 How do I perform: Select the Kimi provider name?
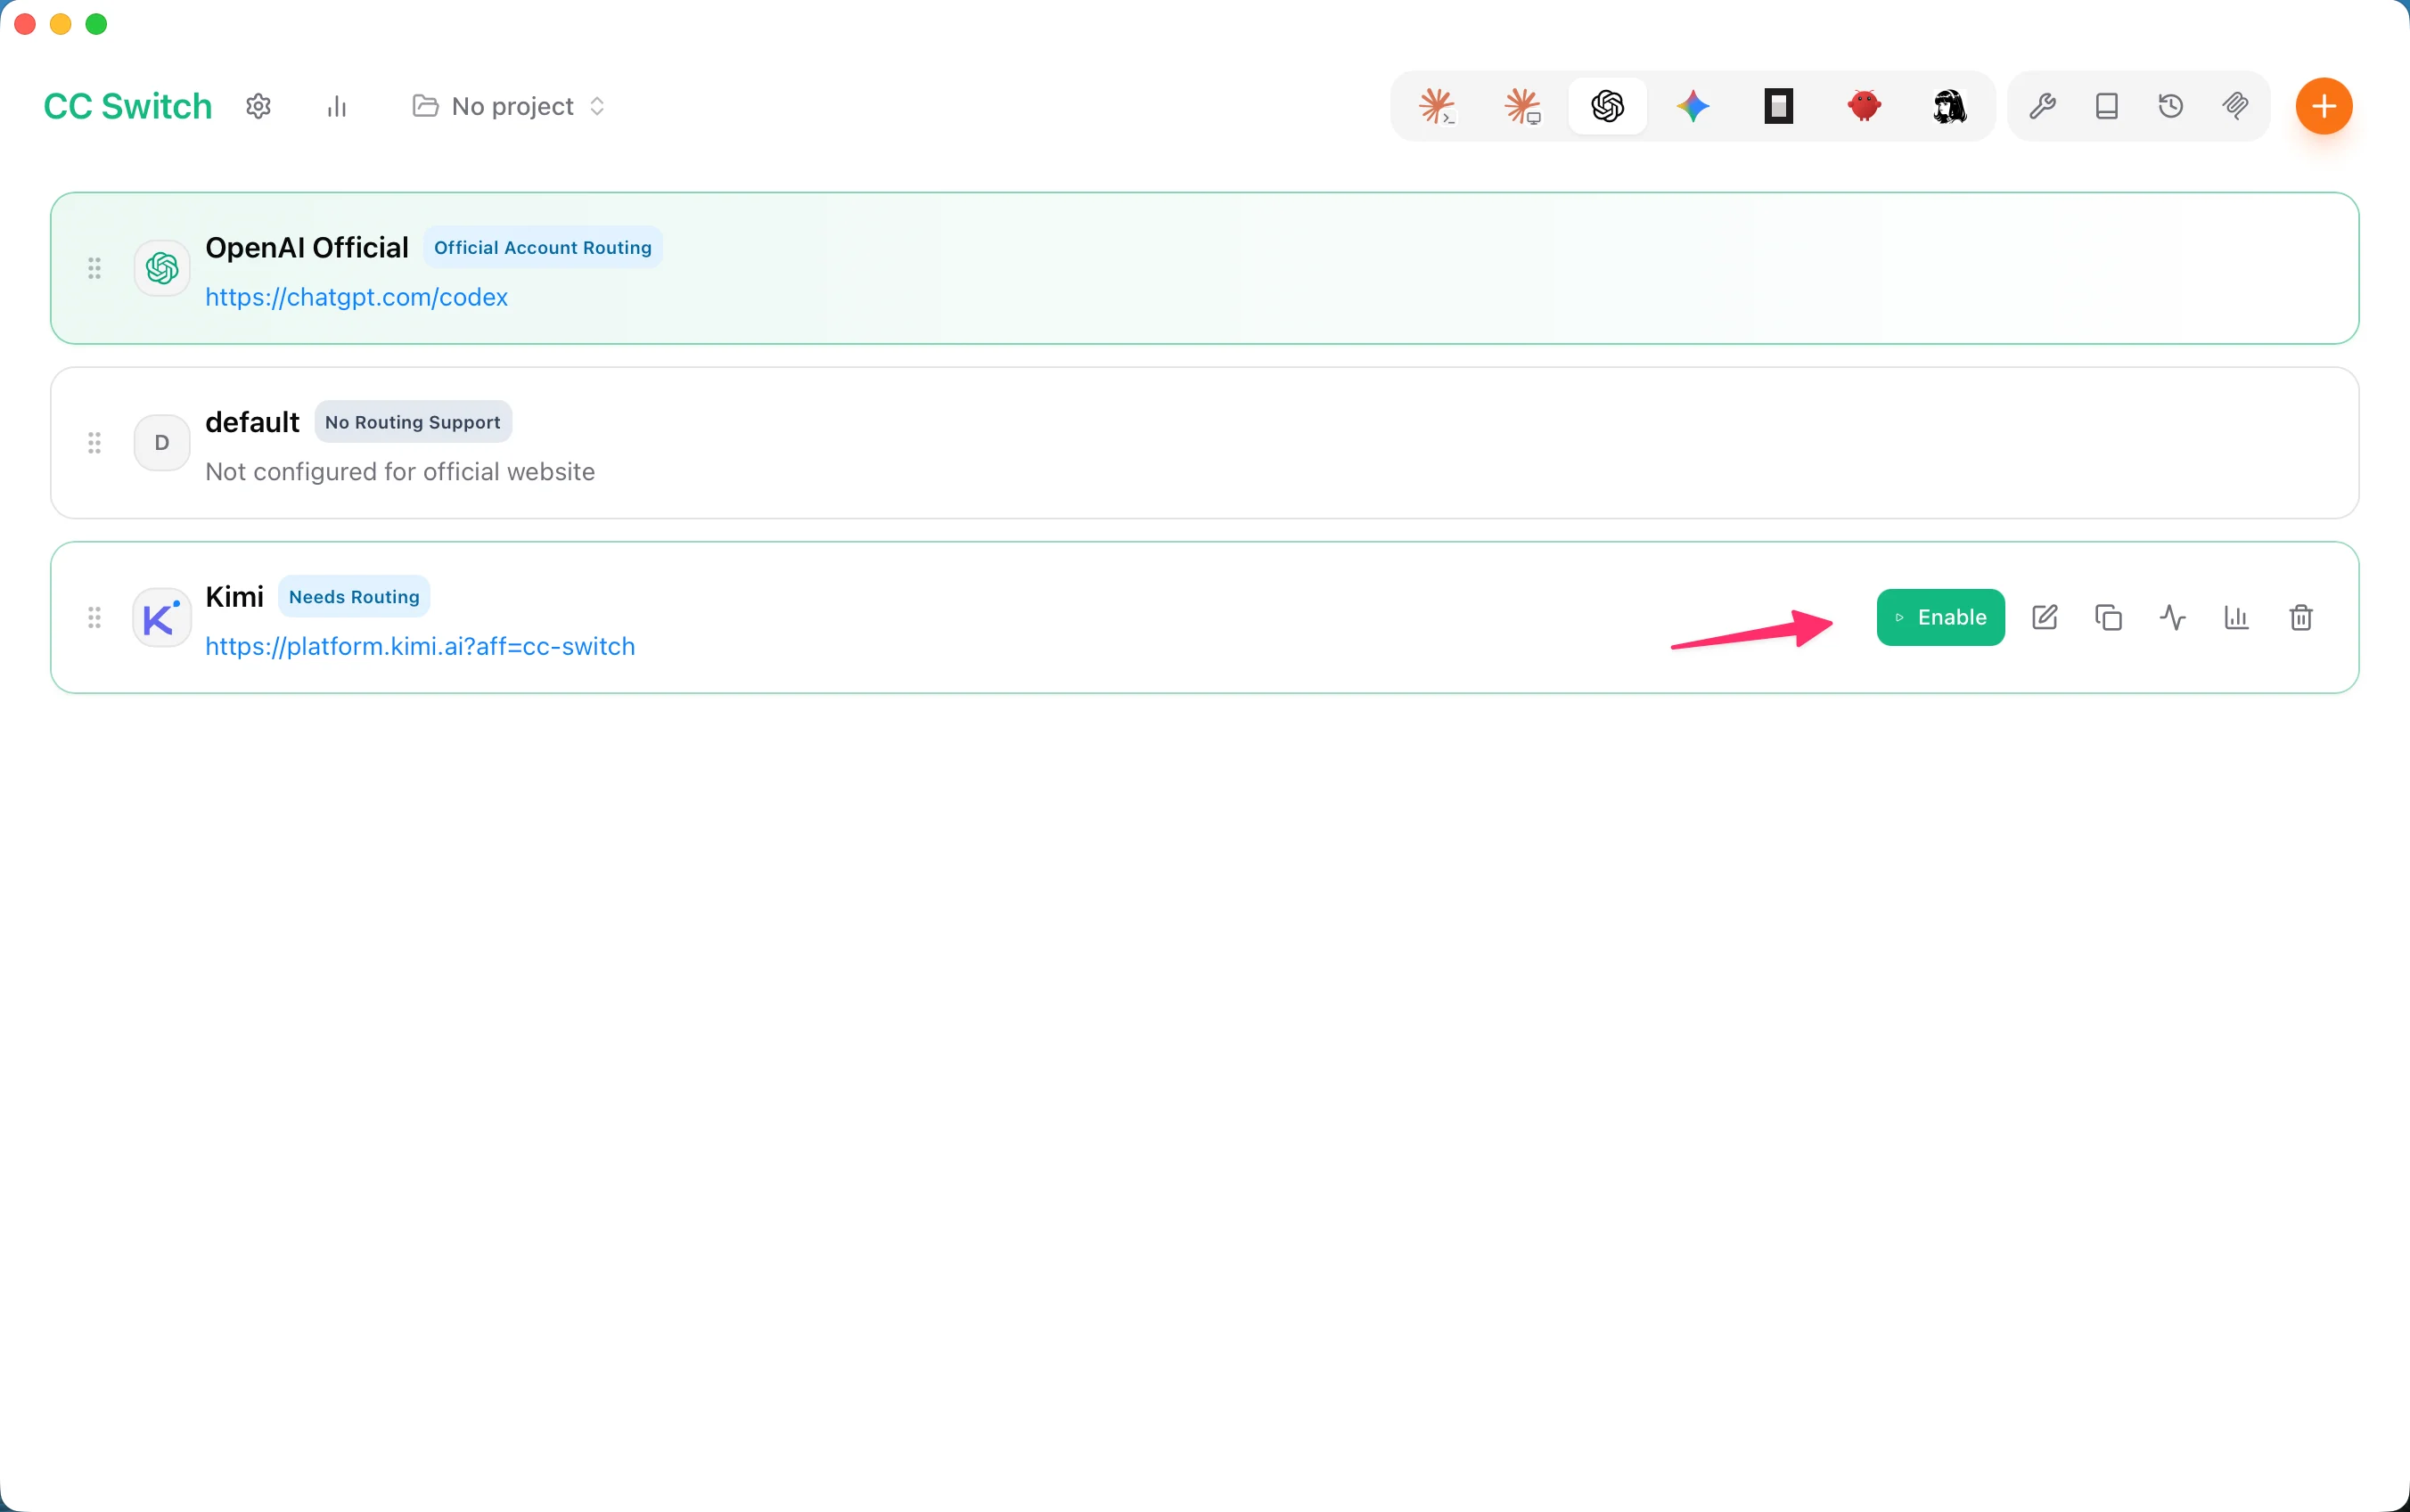click(x=234, y=596)
